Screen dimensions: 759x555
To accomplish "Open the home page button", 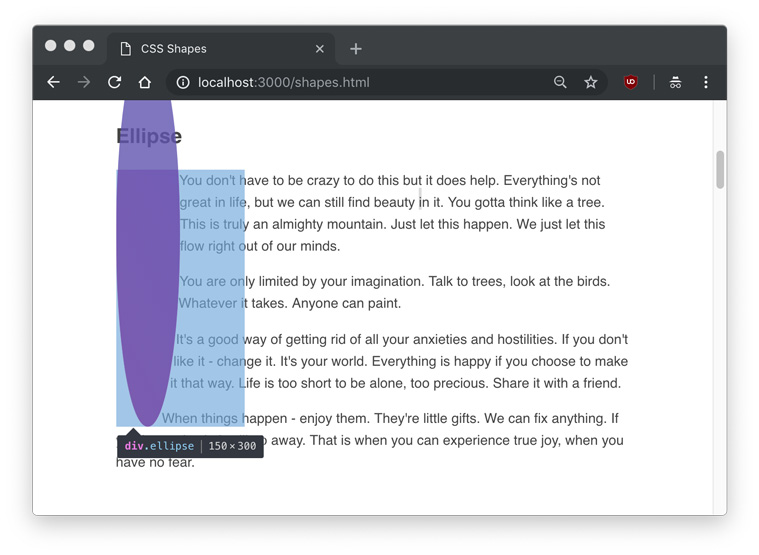I will 145,82.
